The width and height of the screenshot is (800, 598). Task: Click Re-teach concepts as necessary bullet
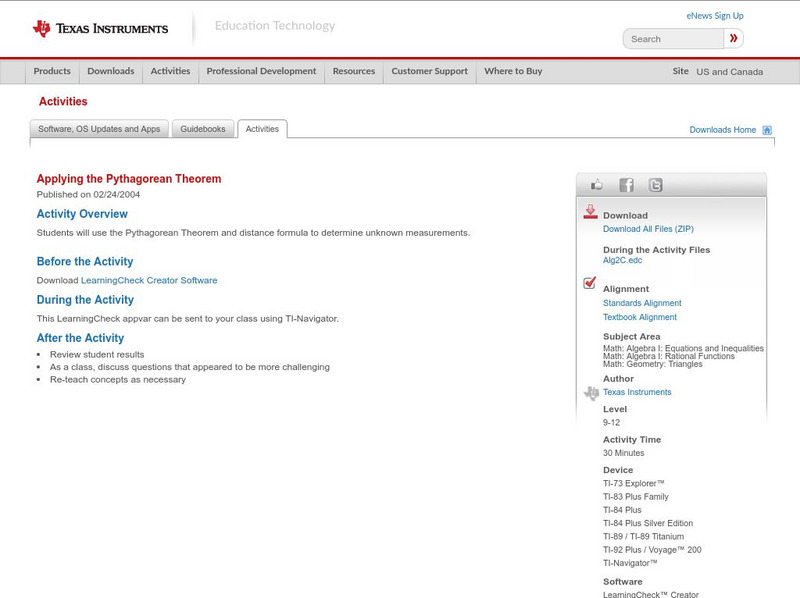[x=118, y=380]
